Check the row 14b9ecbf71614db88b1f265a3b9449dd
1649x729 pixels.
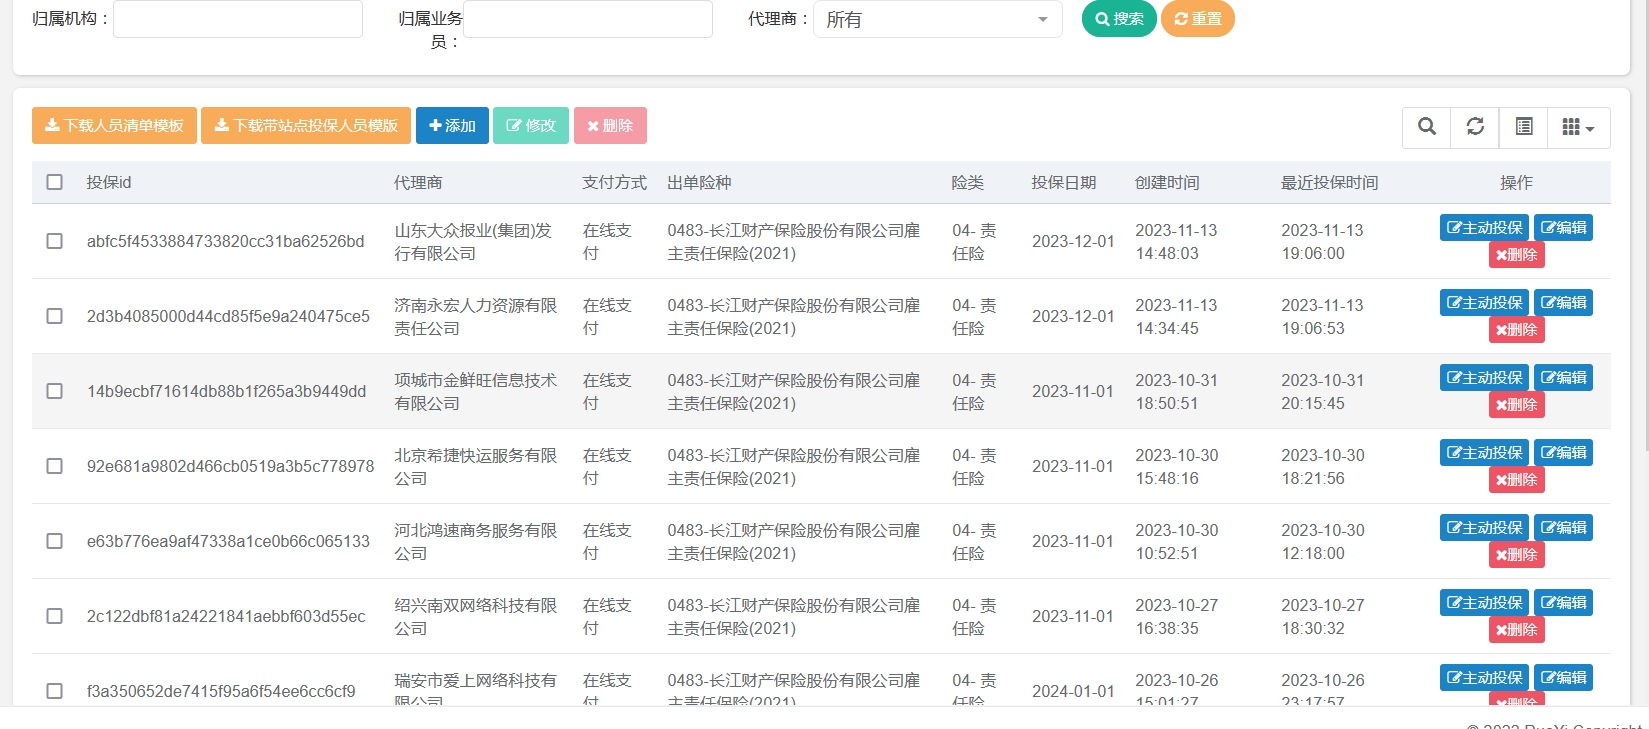click(x=54, y=391)
